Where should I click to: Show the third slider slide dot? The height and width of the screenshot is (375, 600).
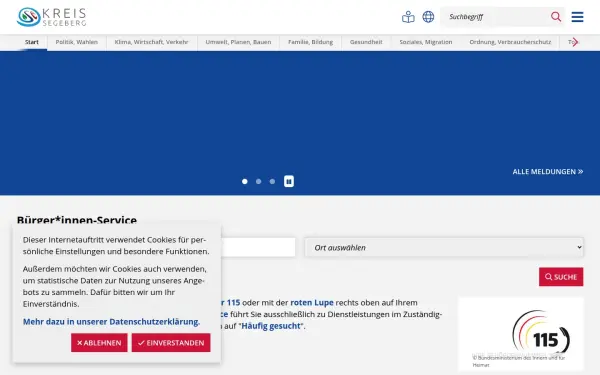(x=272, y=181)
